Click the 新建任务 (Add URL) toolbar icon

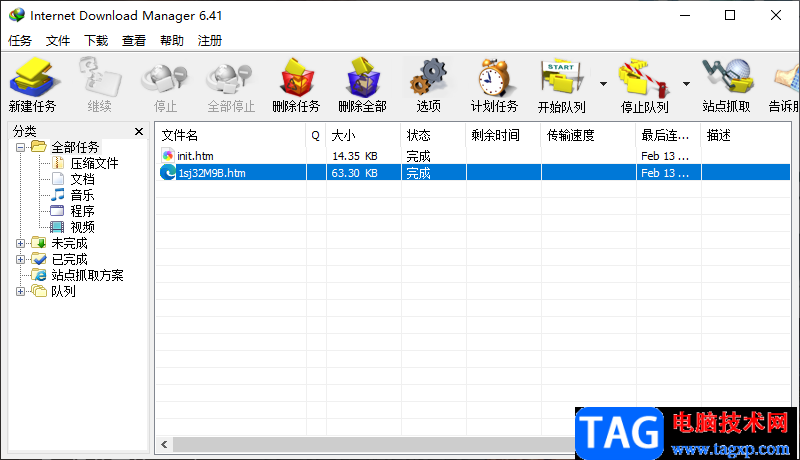coord(33,78)
